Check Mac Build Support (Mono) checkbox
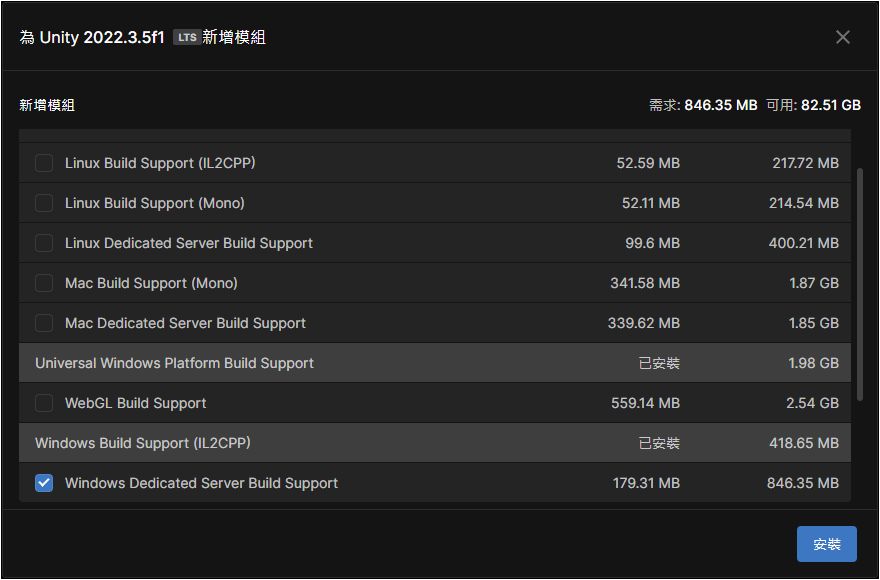The image size is (880, 580). [x=44, y=283]
